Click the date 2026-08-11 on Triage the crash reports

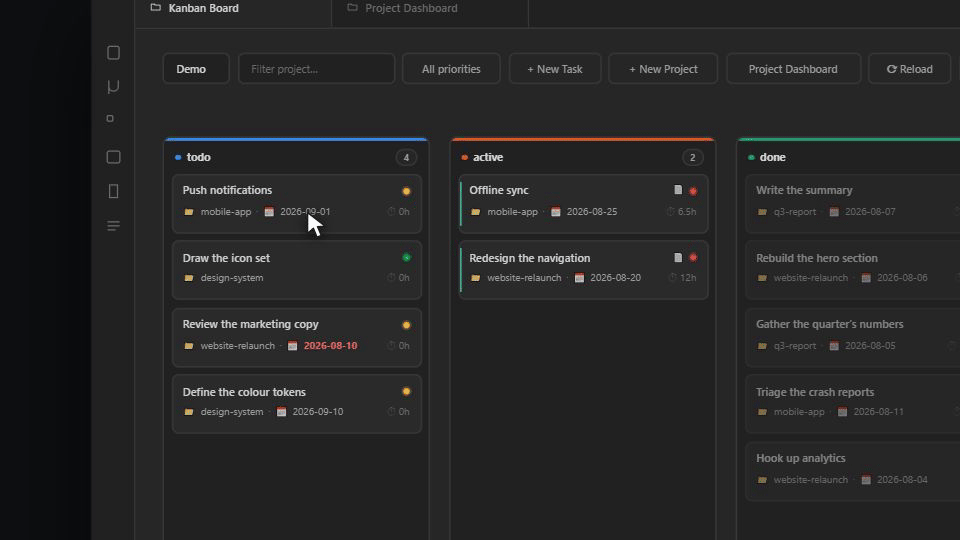879,412
